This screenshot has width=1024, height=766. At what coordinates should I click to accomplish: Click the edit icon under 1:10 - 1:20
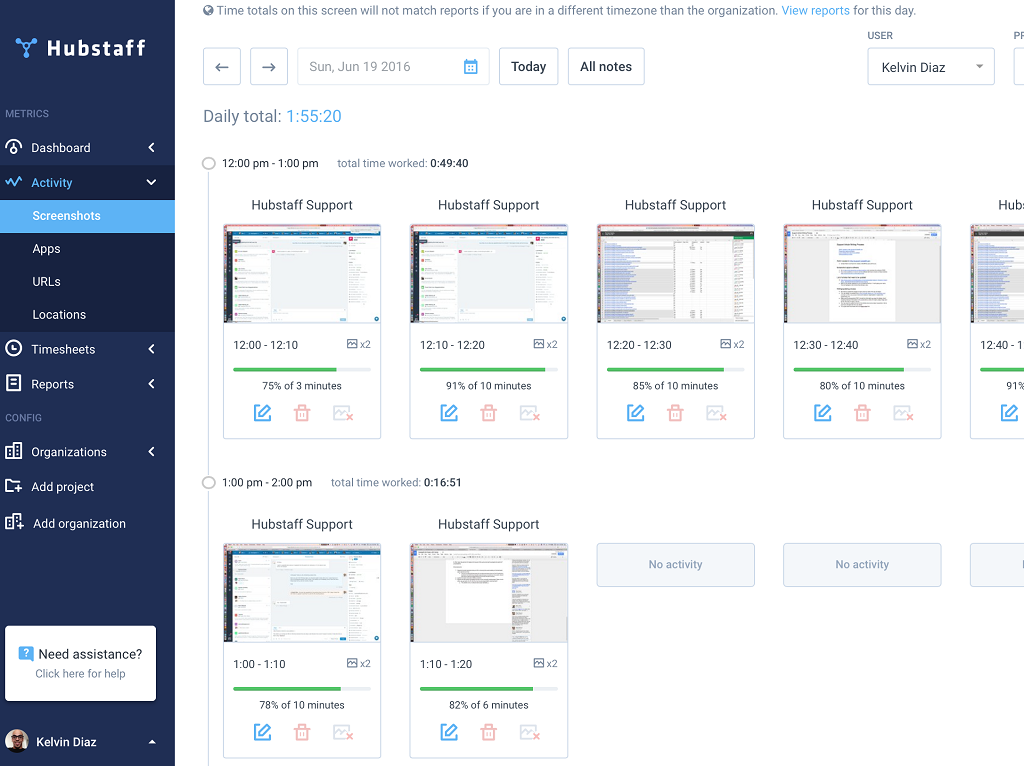pyautogui.click(x=449, y=732)
